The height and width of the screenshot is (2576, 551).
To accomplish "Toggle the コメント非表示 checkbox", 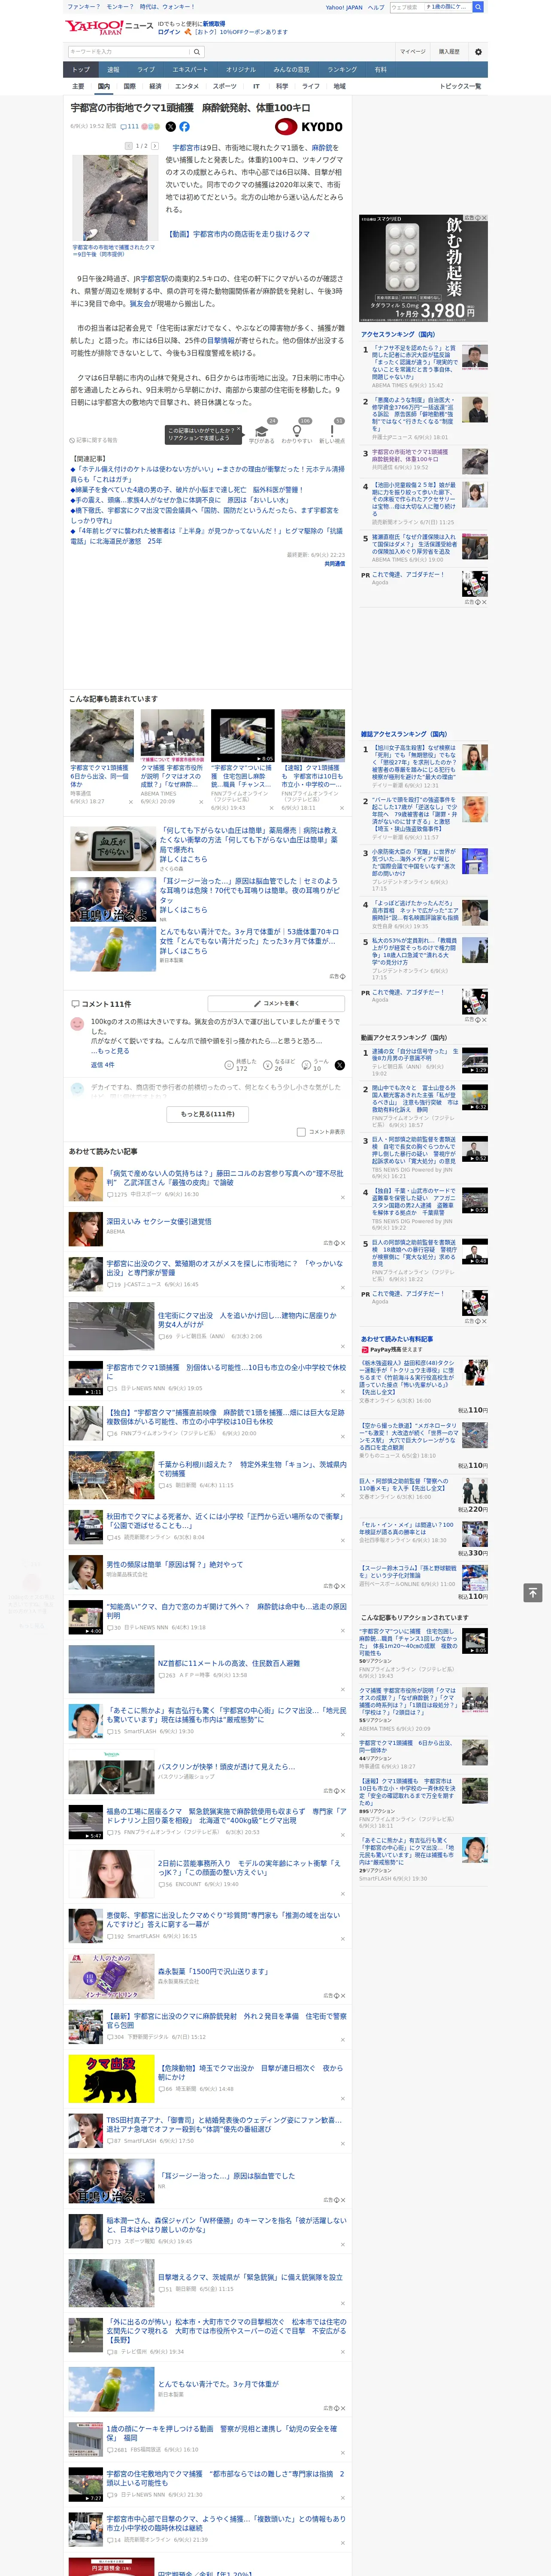I will tap(301, 1132).
